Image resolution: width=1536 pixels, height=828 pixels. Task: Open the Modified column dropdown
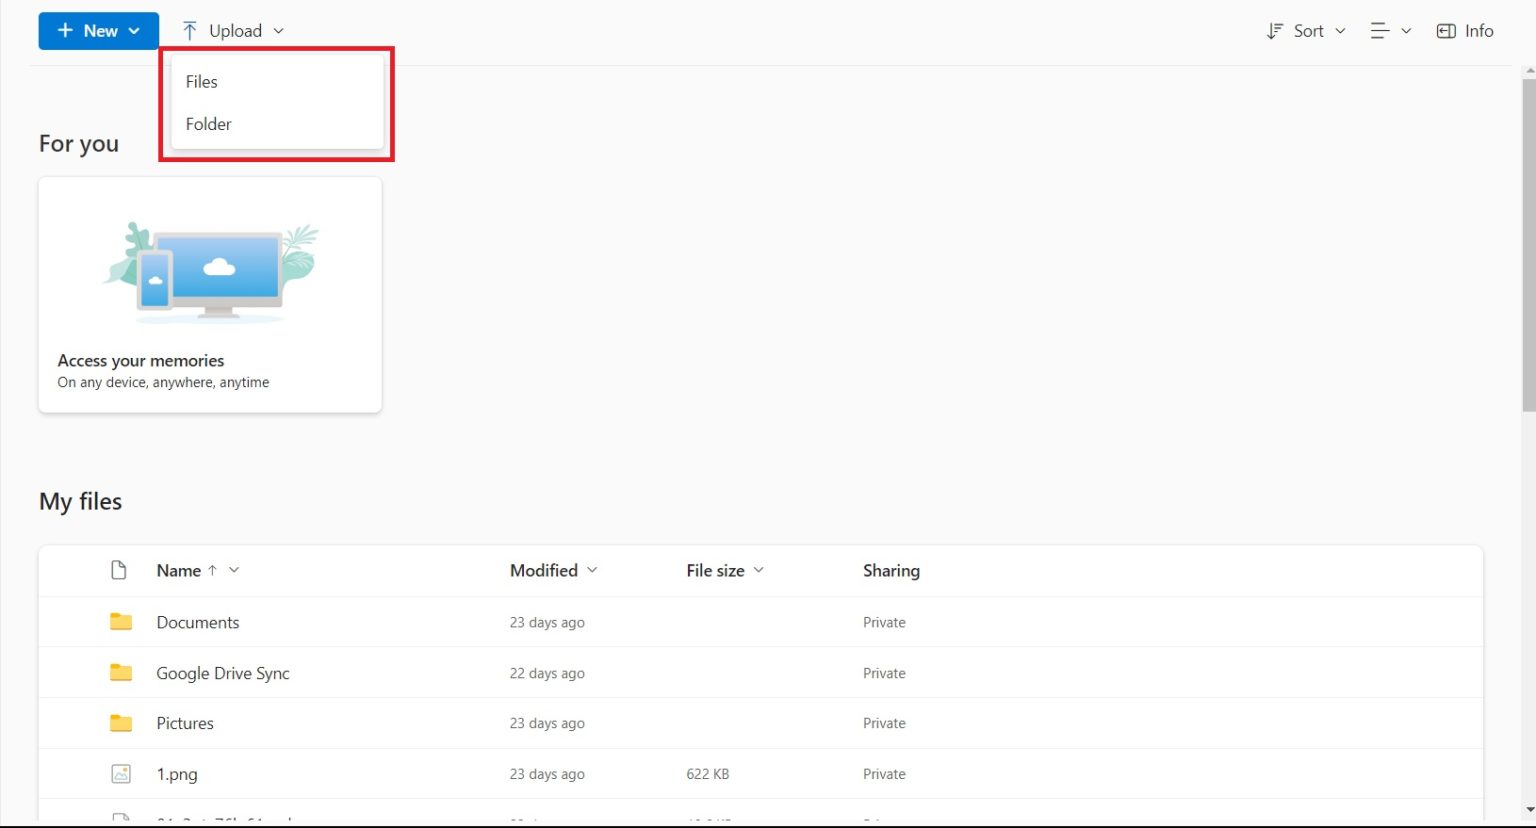pyautogui.click(x=554, y=570)
